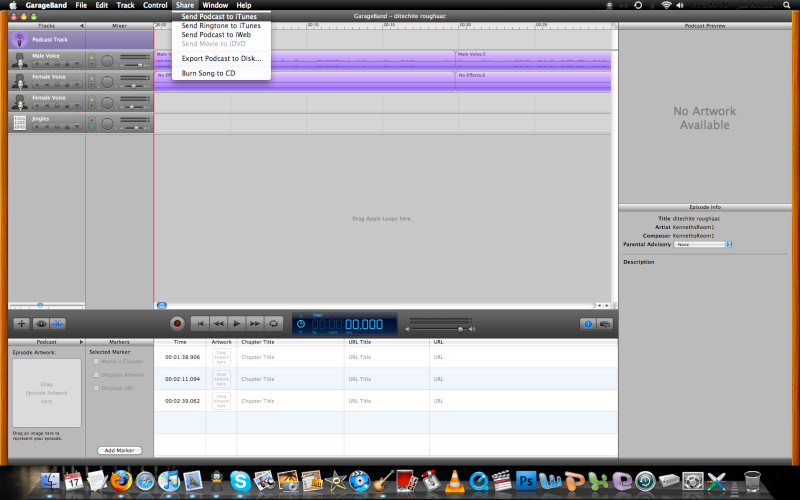The height and width of the screenshot is (500, 800).
Task: Open the Parental Advisory dropdown
Action: tap(703, 244)
